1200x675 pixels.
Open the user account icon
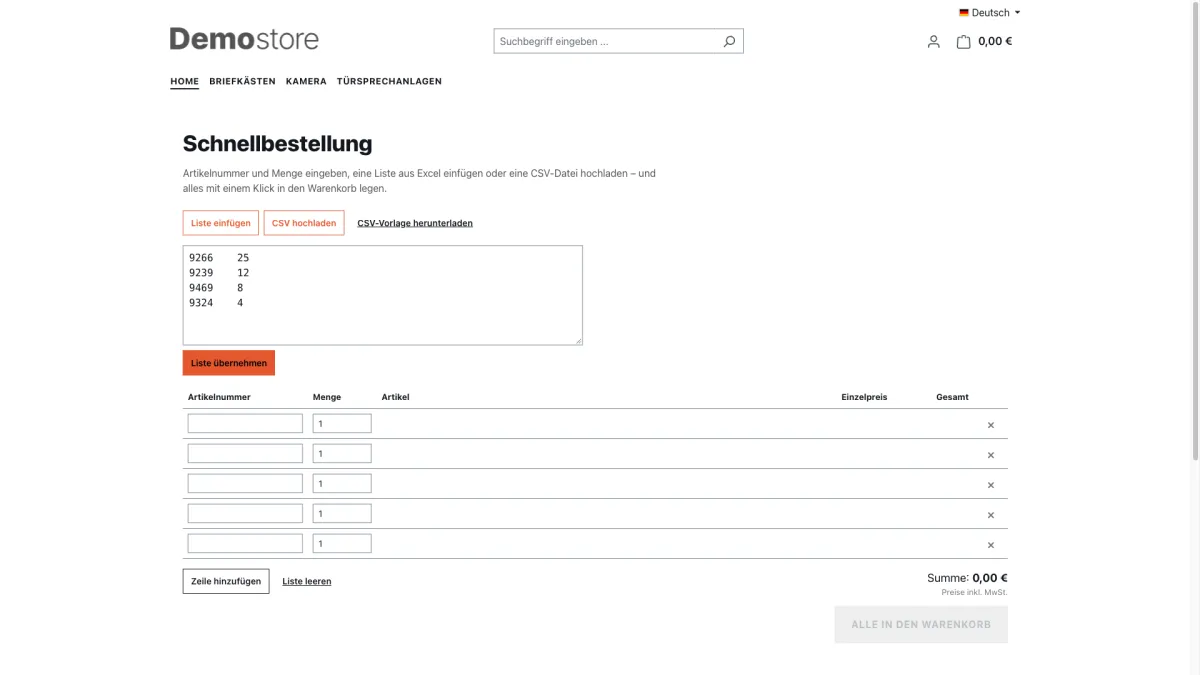933,42
